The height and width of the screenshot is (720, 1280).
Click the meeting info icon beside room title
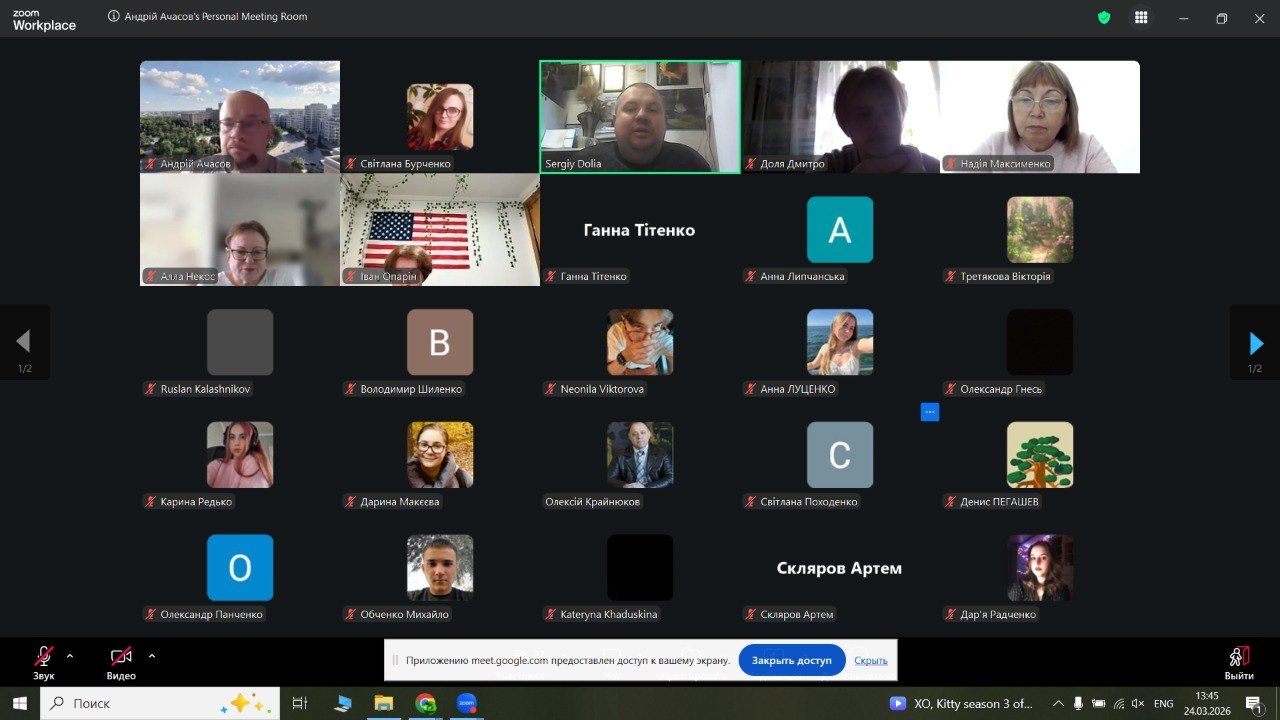coord(113,17)
